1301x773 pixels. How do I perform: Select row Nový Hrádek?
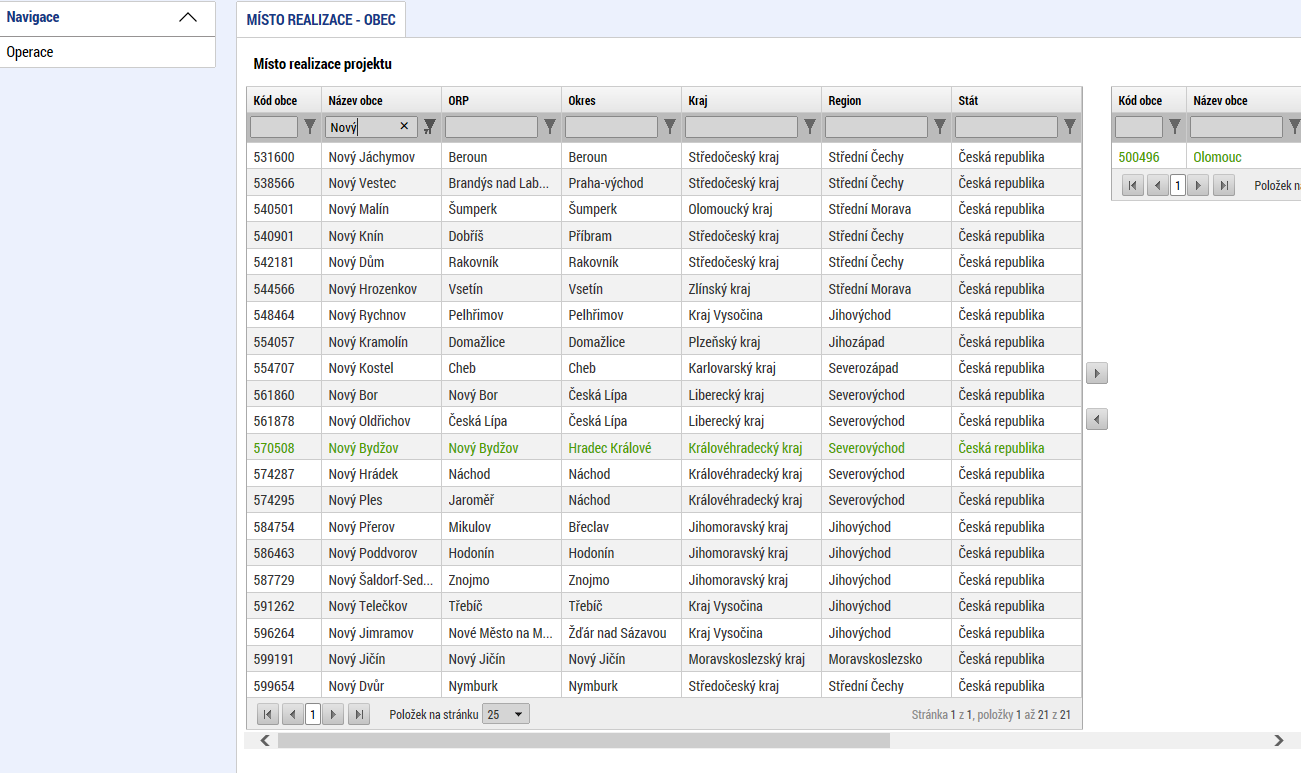(664, 474)
